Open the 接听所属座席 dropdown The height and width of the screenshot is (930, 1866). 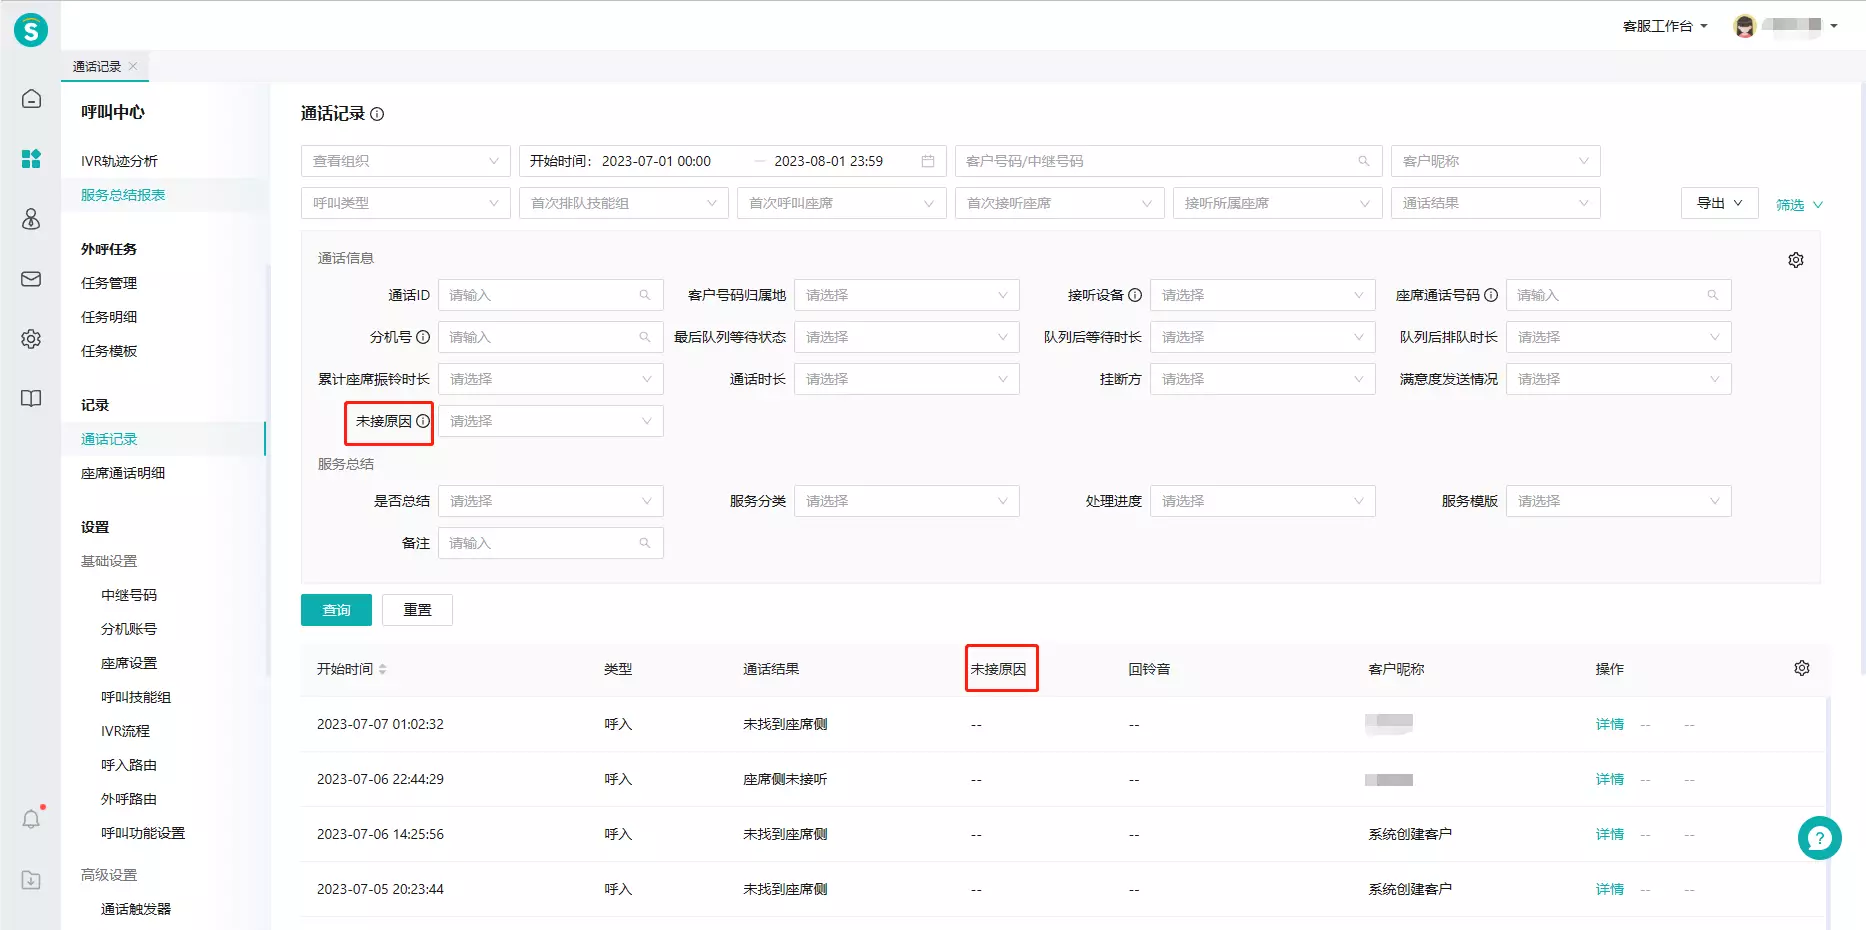click(x=1278, y=203)
